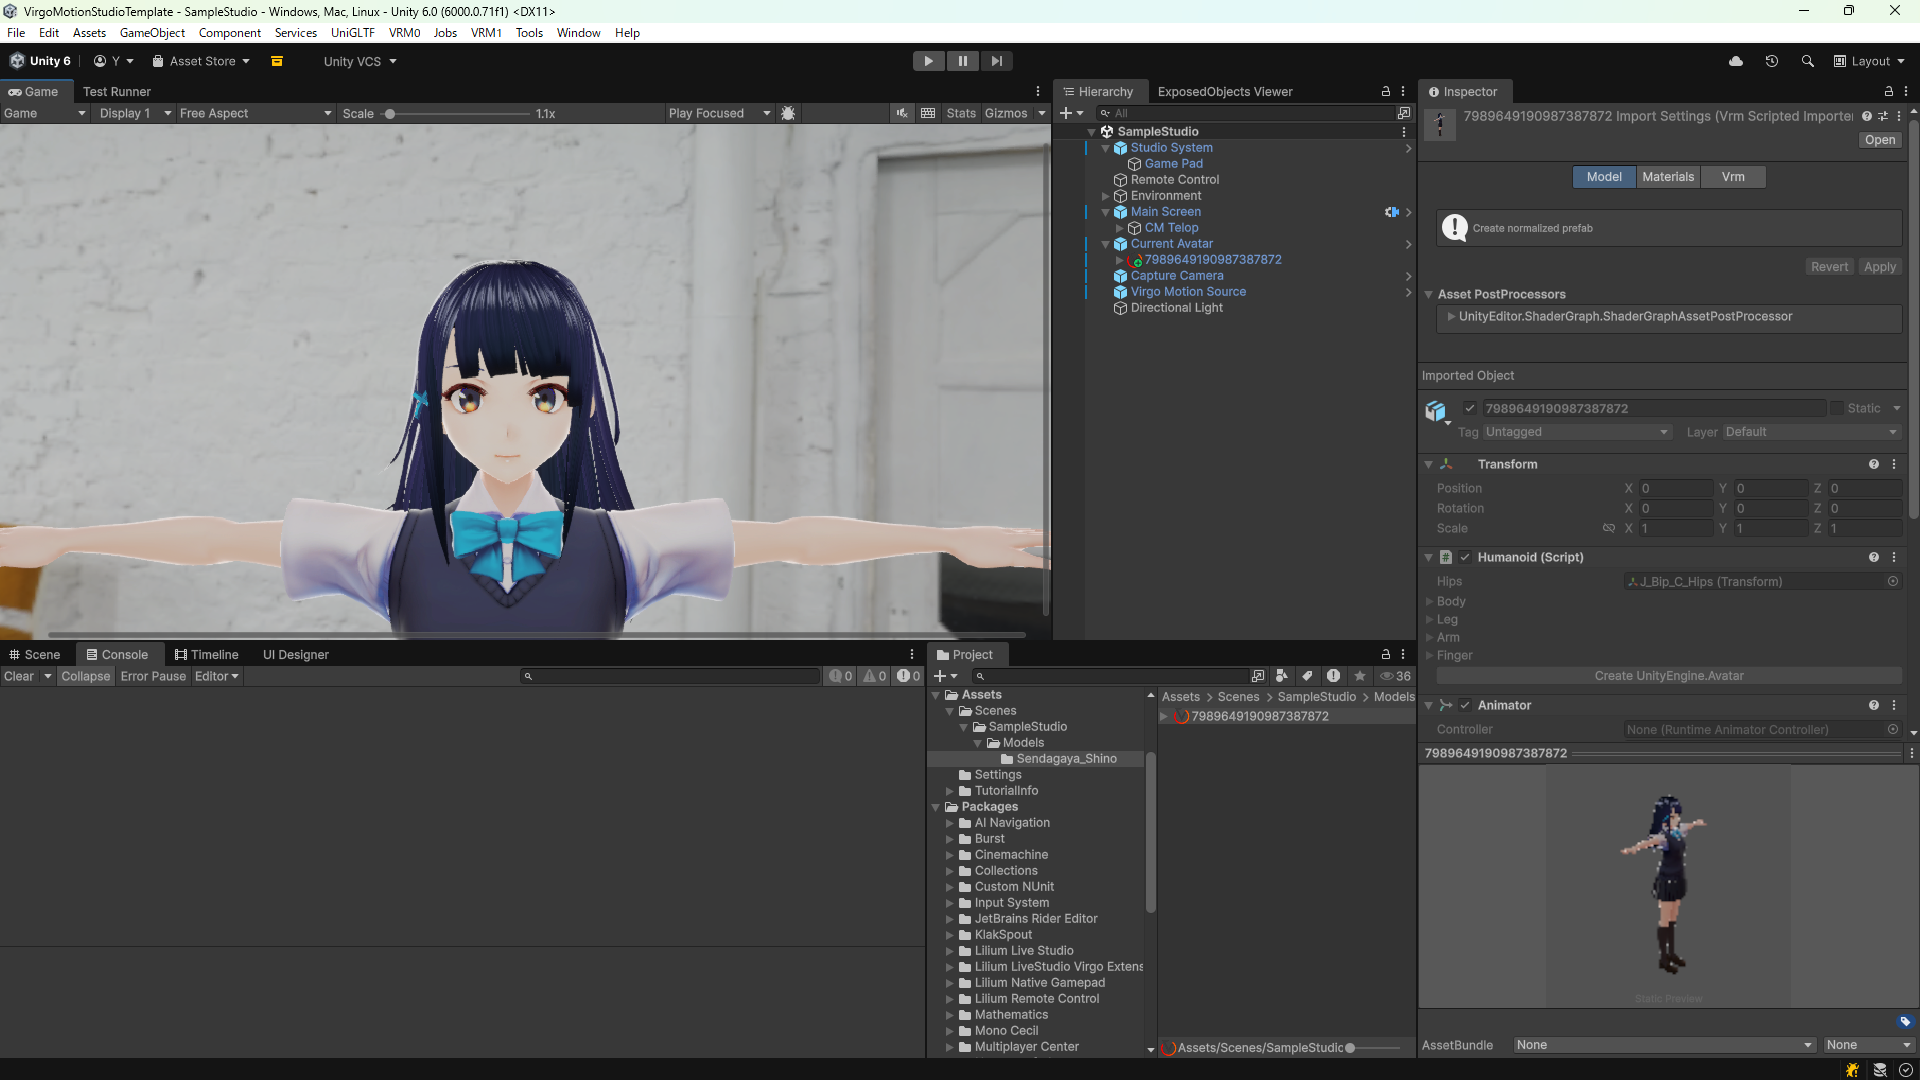Viewport: 1920px width, 1080px height.
Task: Switch to ExposedObjects Viewer tab
Action: click(x=1225, y=91)
